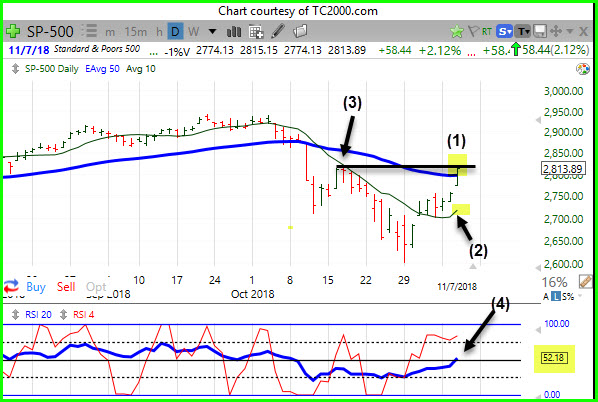Screen dimensions: 598x402
Task: Select the D daily timeframe
Action: pyautogui.click(x=175, y=31)
